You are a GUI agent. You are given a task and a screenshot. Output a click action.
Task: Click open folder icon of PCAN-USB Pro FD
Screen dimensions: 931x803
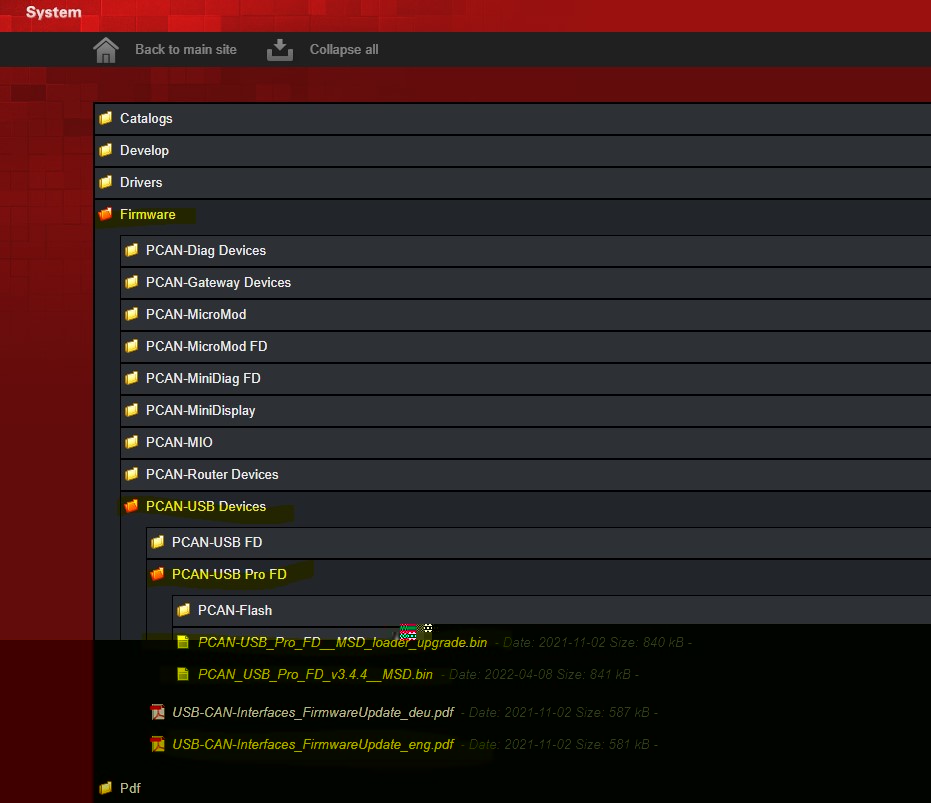coord(158,574)
